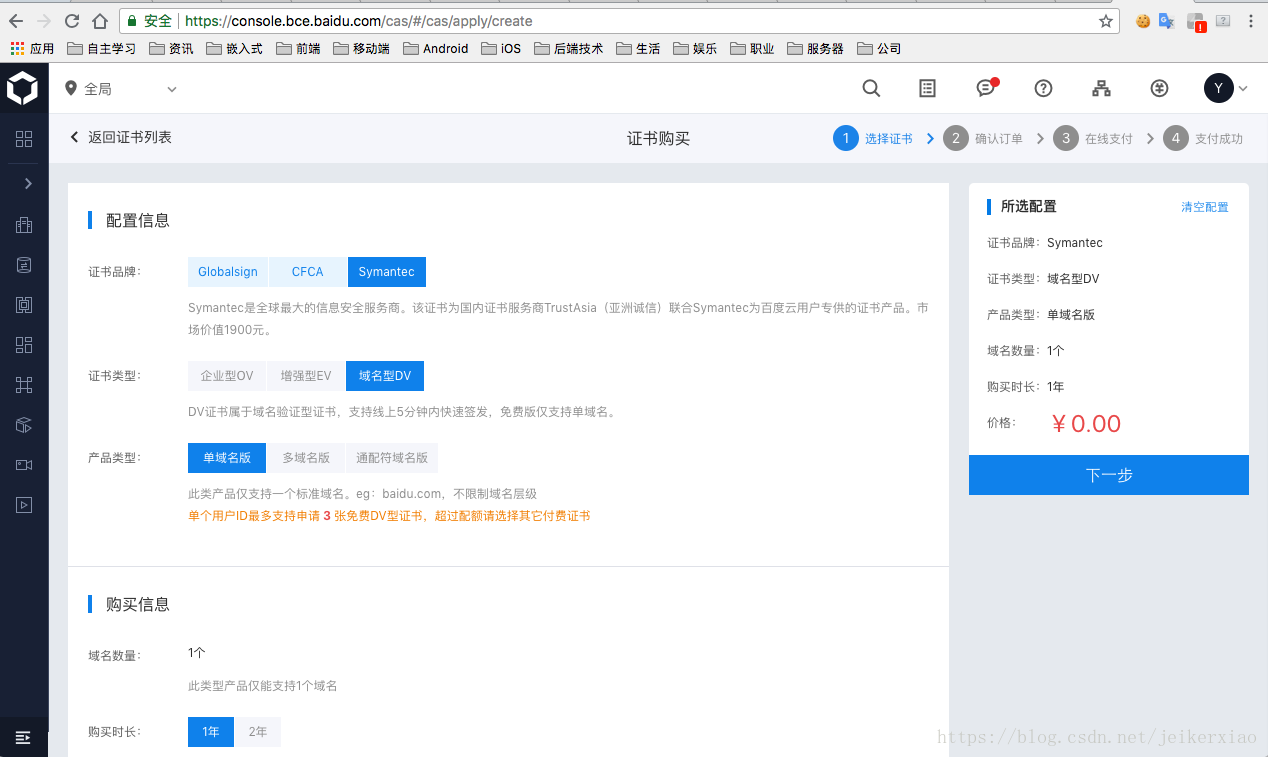This screenshot has width=1268, height=757.
Task: Bookmark this page with the star icon
Action: 1105,21
